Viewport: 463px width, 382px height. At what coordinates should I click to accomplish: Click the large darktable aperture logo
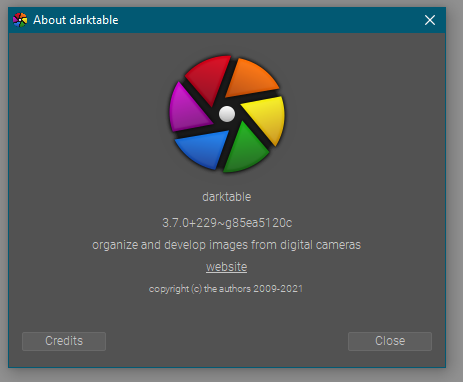coord(227,114)
